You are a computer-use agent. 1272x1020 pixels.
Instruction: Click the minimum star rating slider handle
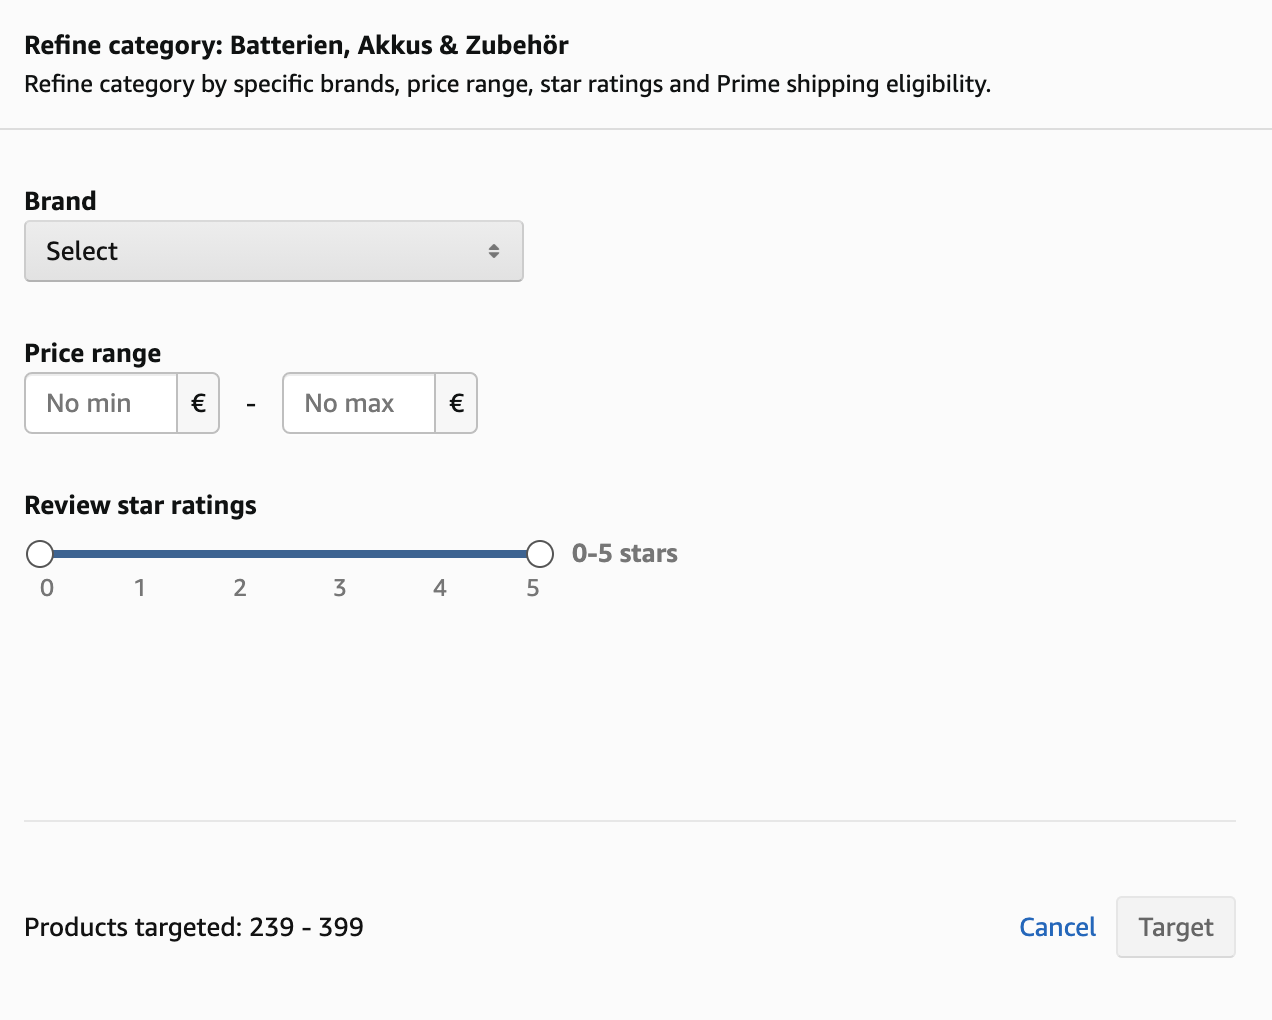point(40,553)
